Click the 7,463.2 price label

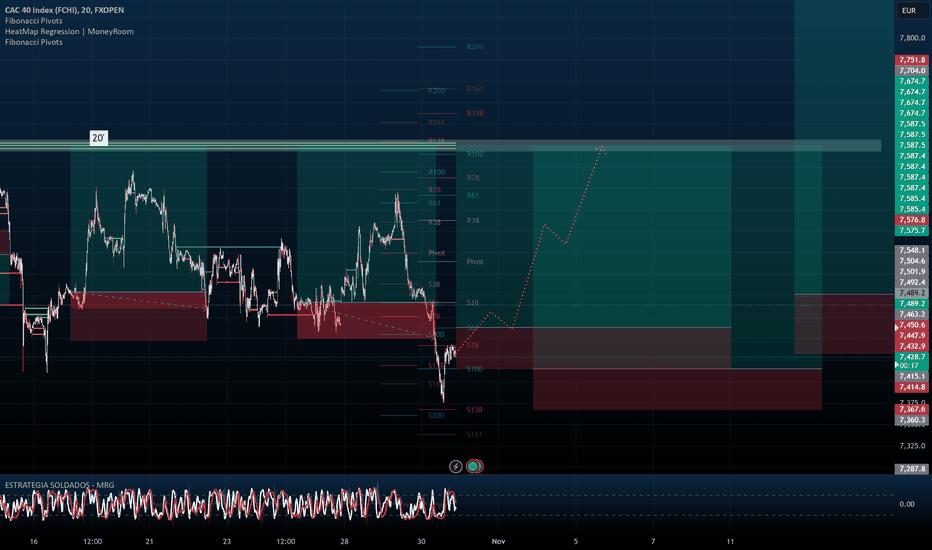point(912,315)
